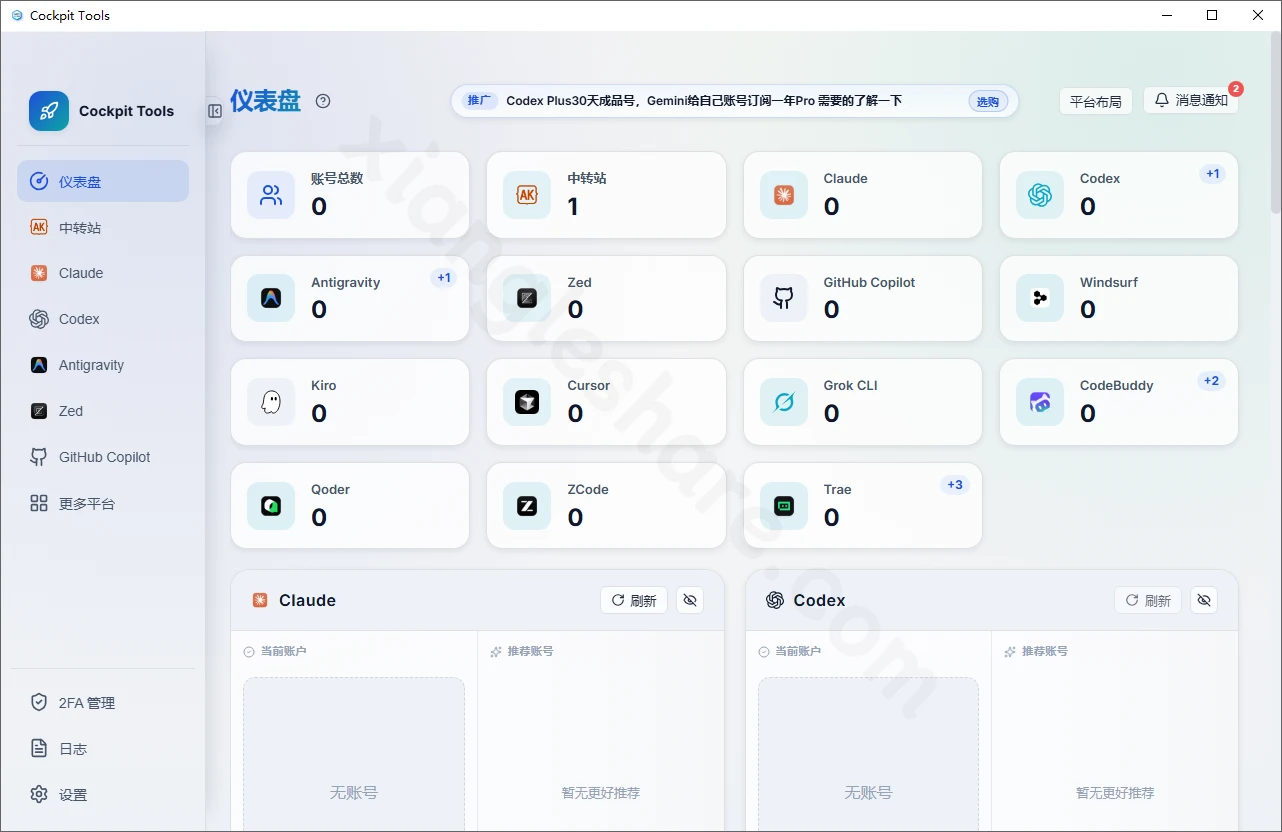
Task: Hide the Claude panel with eye icon
Action: point(690,600)
